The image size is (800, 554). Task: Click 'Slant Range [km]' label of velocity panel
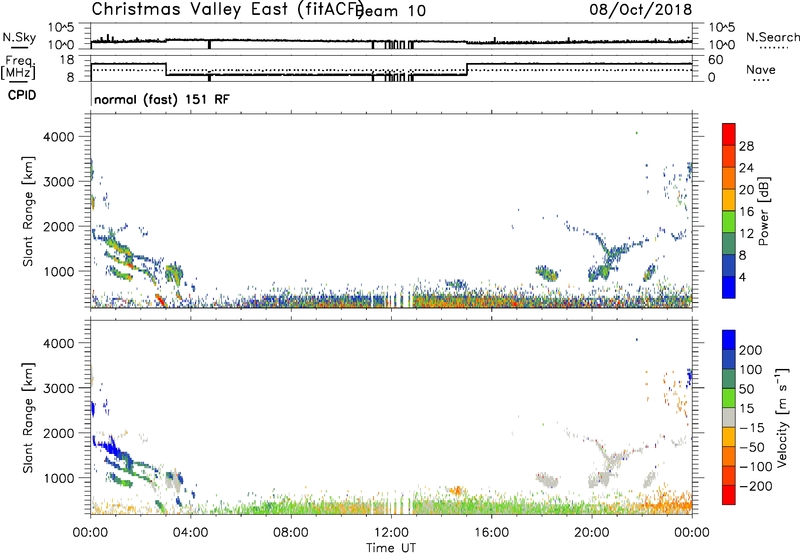point(28,418)
